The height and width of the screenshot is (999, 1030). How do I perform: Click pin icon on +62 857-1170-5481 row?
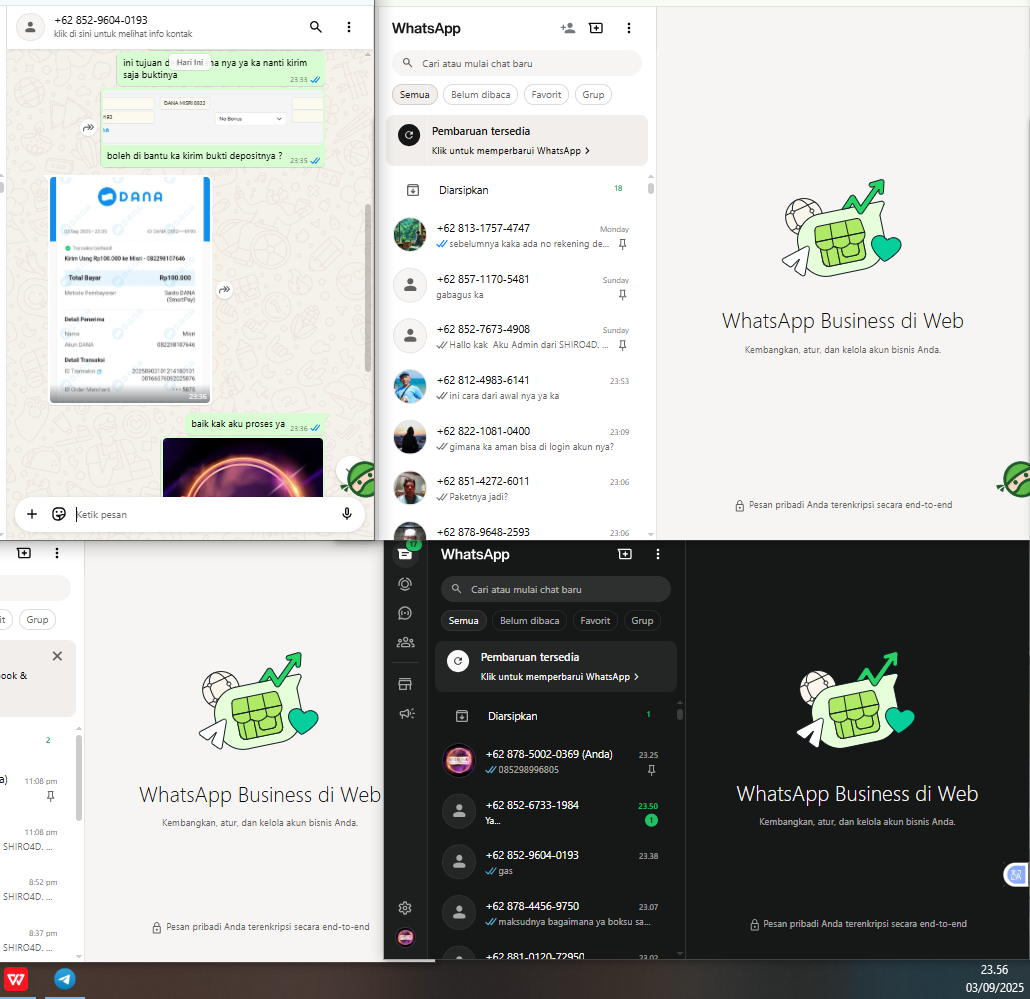[623, 295]
